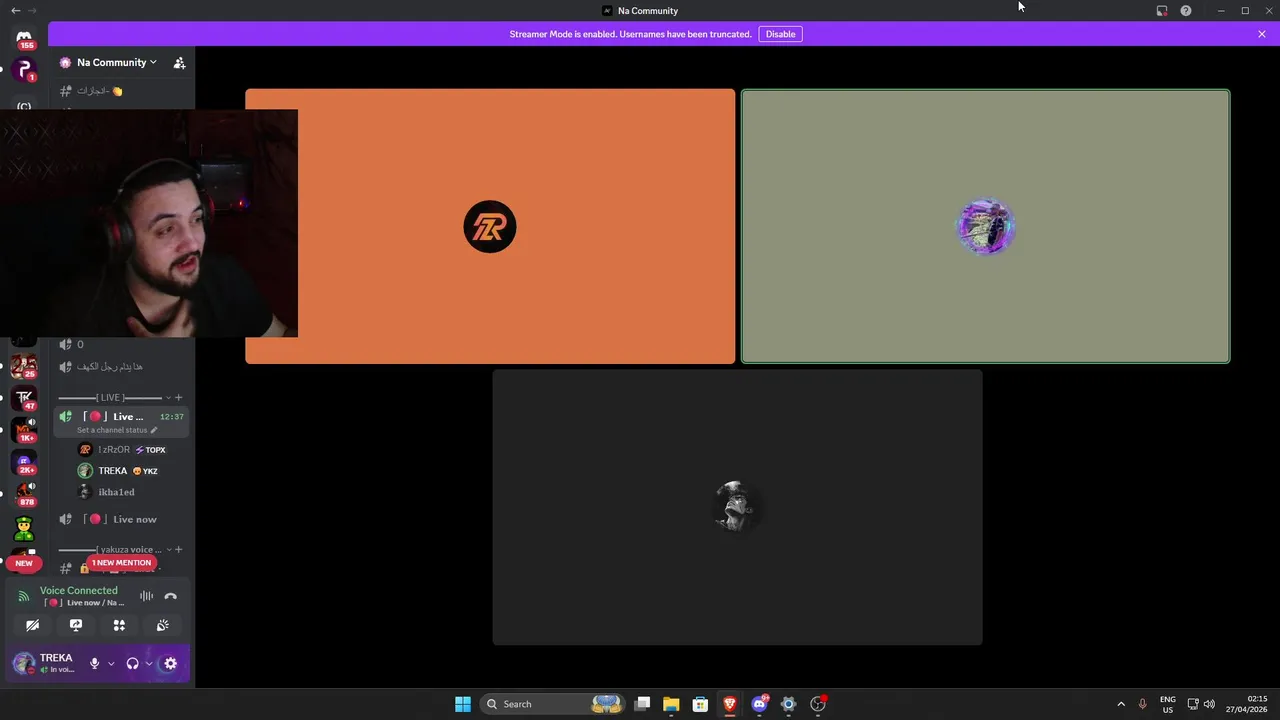
Task: Open the inbox icon in title bar
Action: (1162, 10)
